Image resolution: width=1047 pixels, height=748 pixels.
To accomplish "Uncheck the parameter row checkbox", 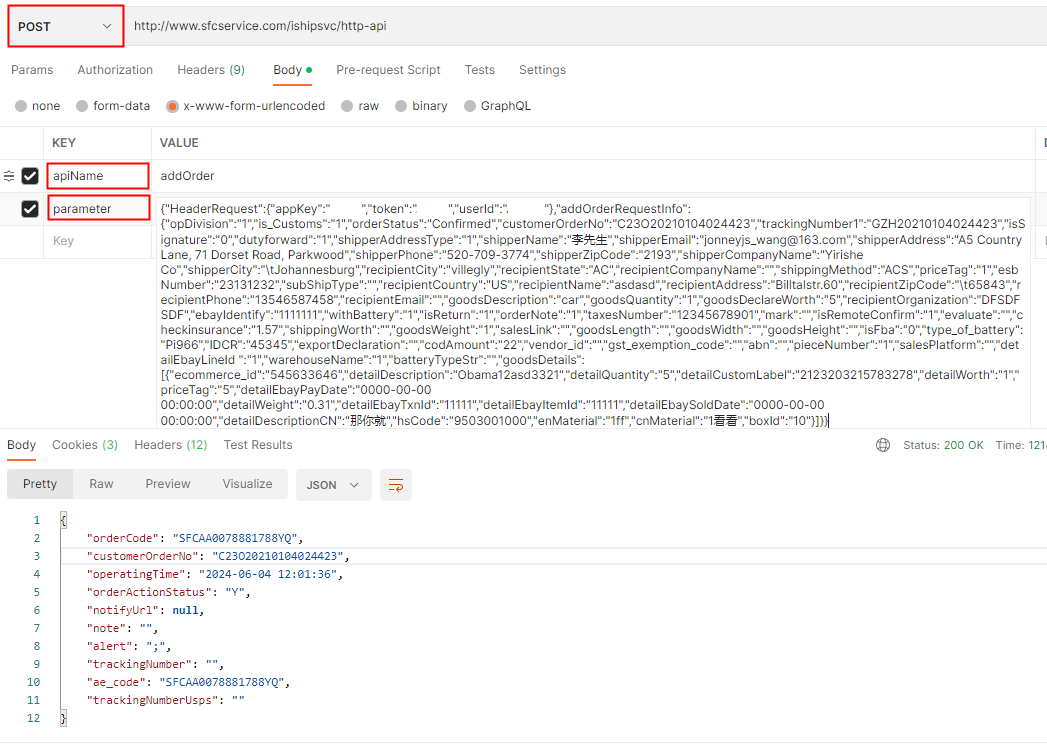I will [x=30, y=209].
